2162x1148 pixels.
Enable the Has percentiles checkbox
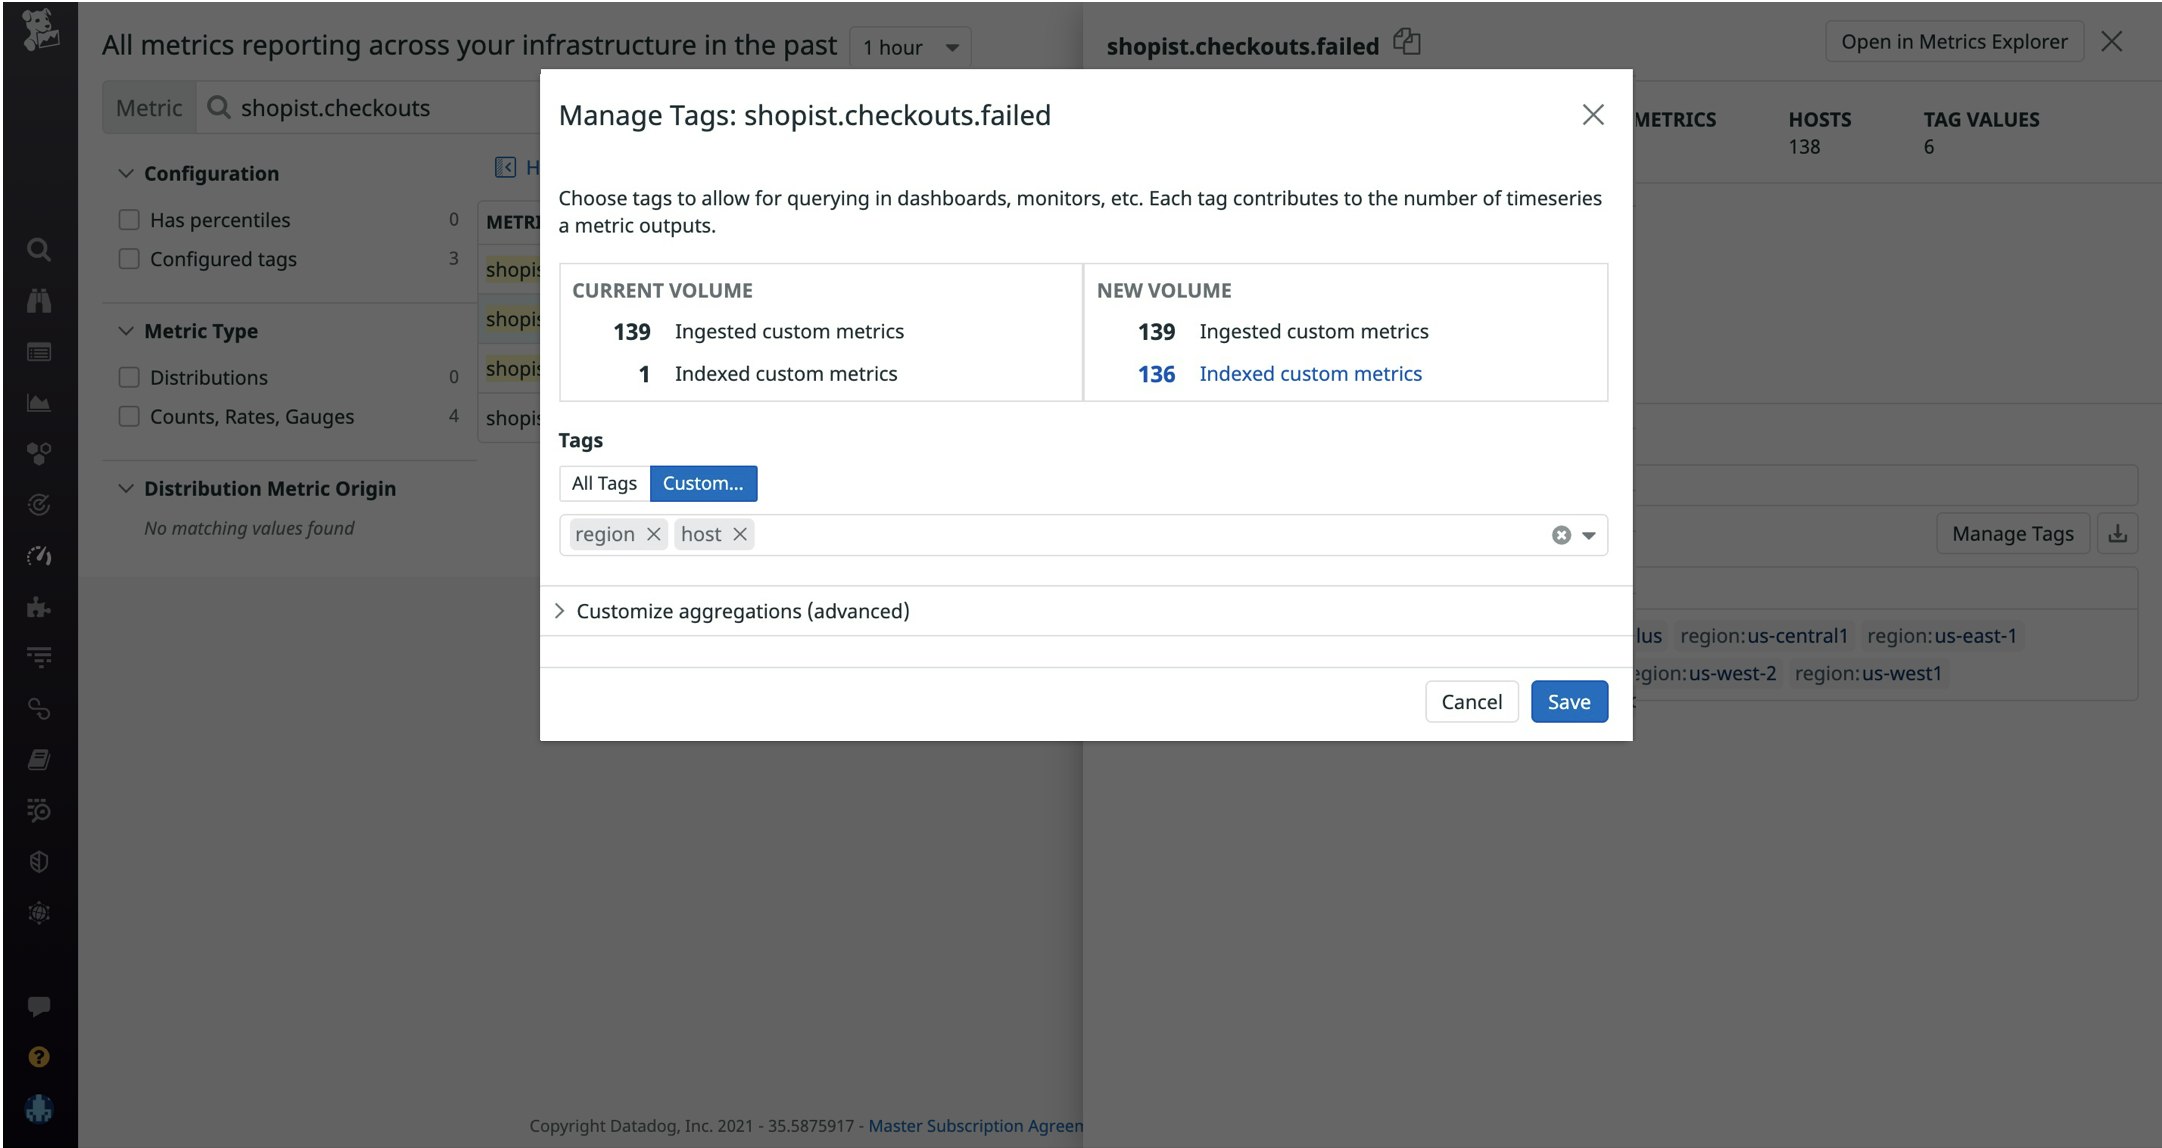click(129, 219)
